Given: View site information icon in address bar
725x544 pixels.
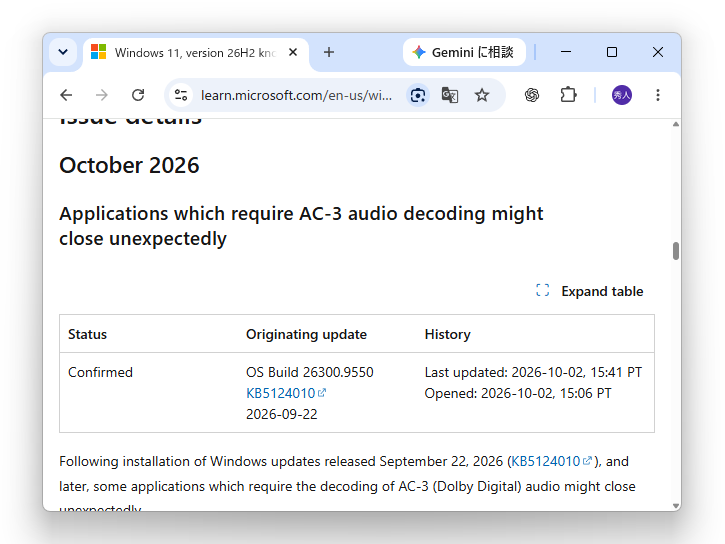Looking at the screenshot, I should click(x=181, y=95).
